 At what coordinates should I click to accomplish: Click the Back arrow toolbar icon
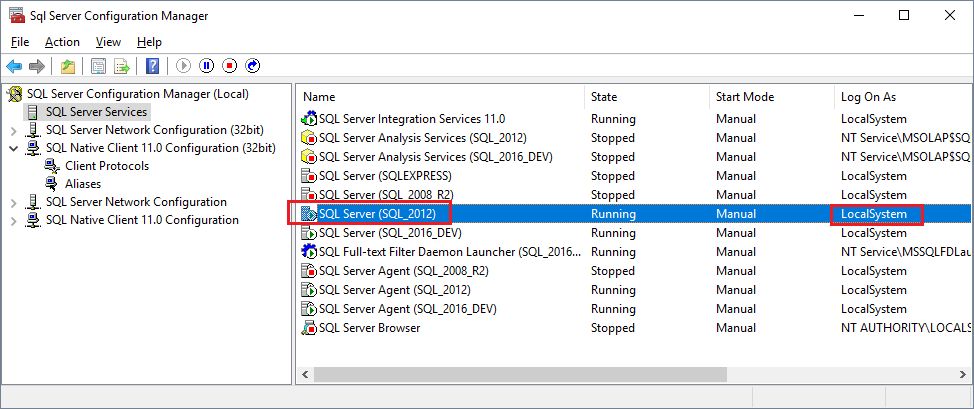[x=14, y=66]
